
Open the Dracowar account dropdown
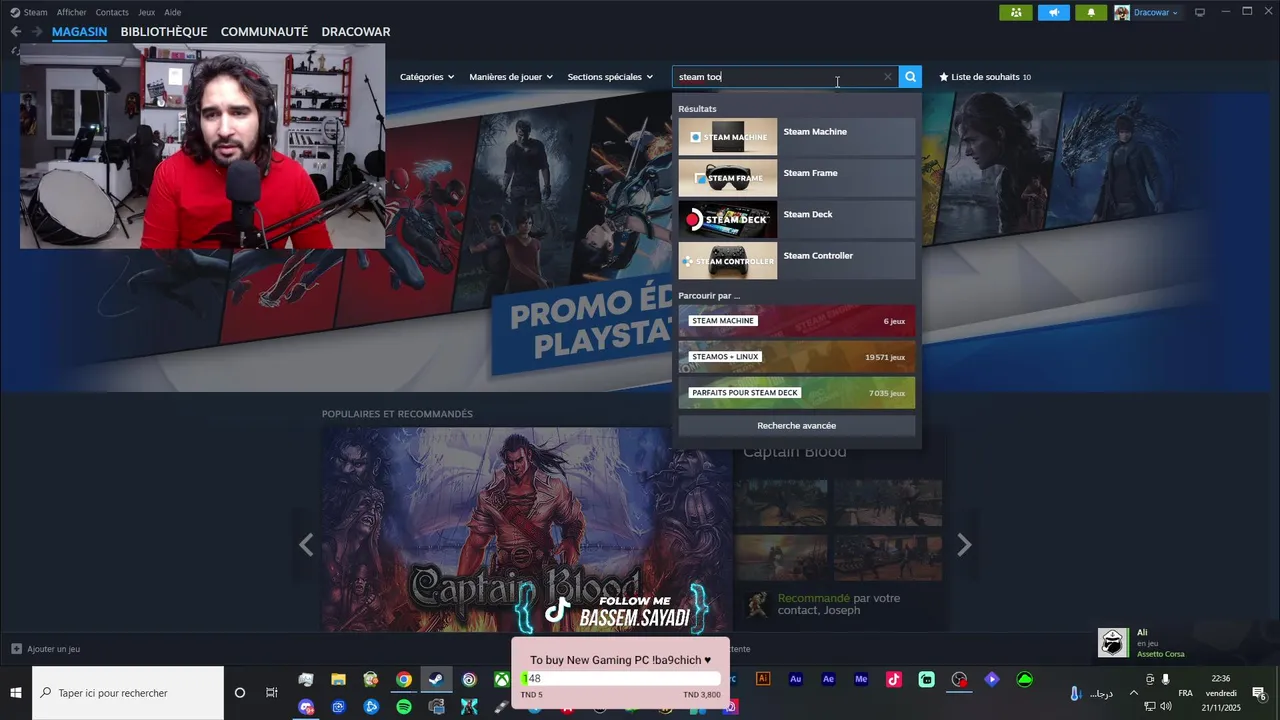click(1147, 12)
